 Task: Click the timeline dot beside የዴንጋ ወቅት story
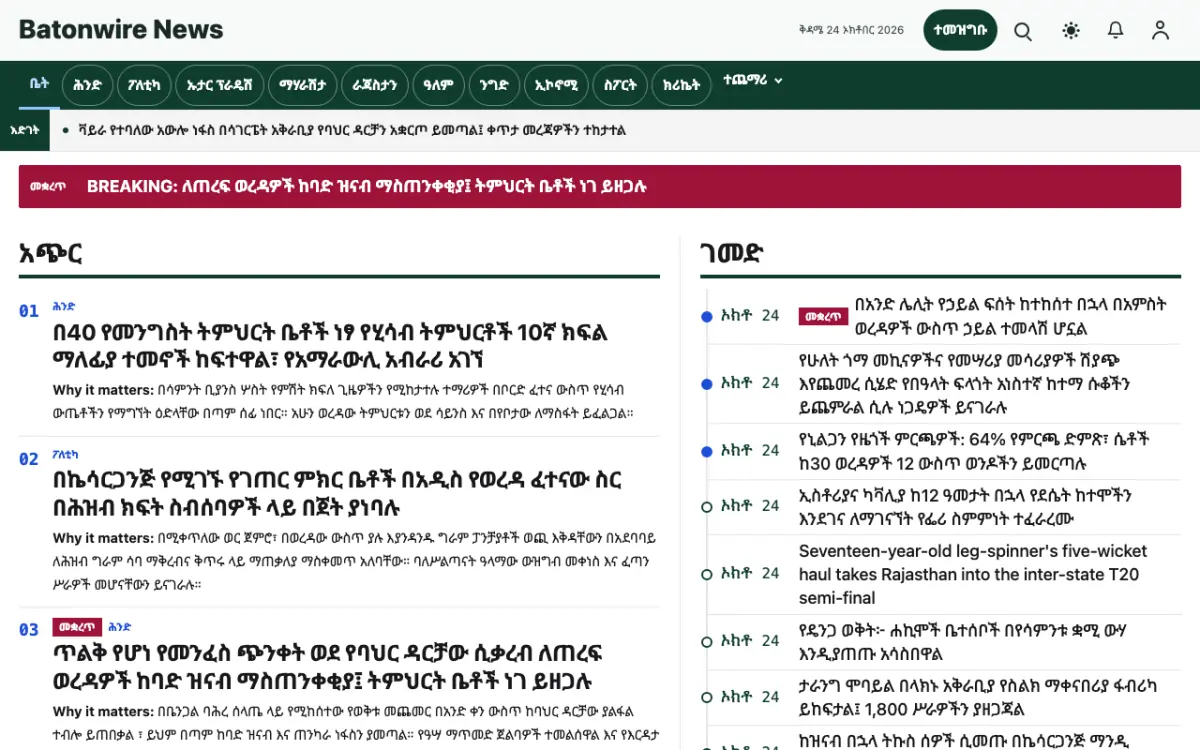[707, 642]
